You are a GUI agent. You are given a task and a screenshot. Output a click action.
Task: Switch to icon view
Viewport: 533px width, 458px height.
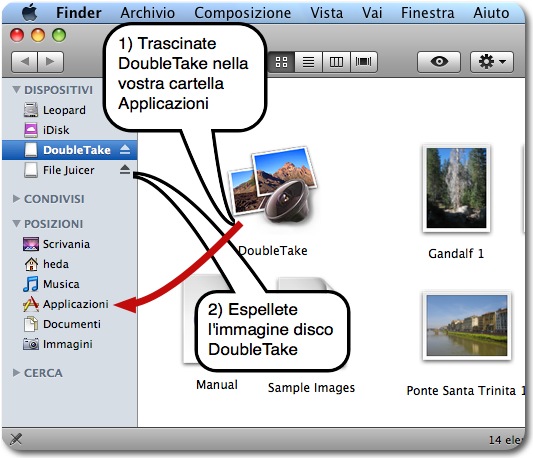pos(281,62)
